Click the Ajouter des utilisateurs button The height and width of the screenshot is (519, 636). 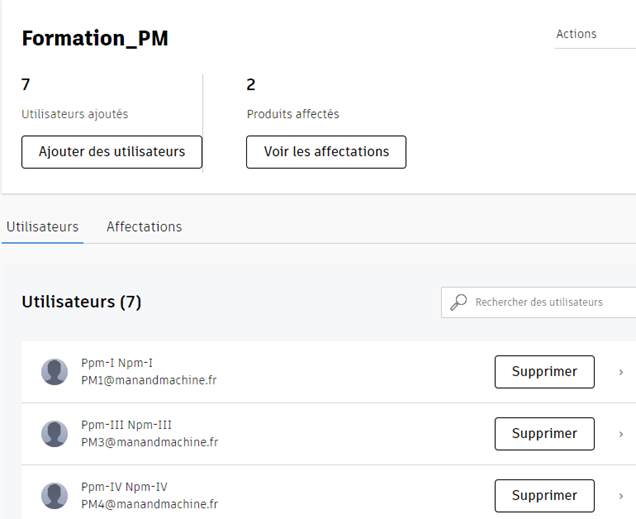click(112, 152)
